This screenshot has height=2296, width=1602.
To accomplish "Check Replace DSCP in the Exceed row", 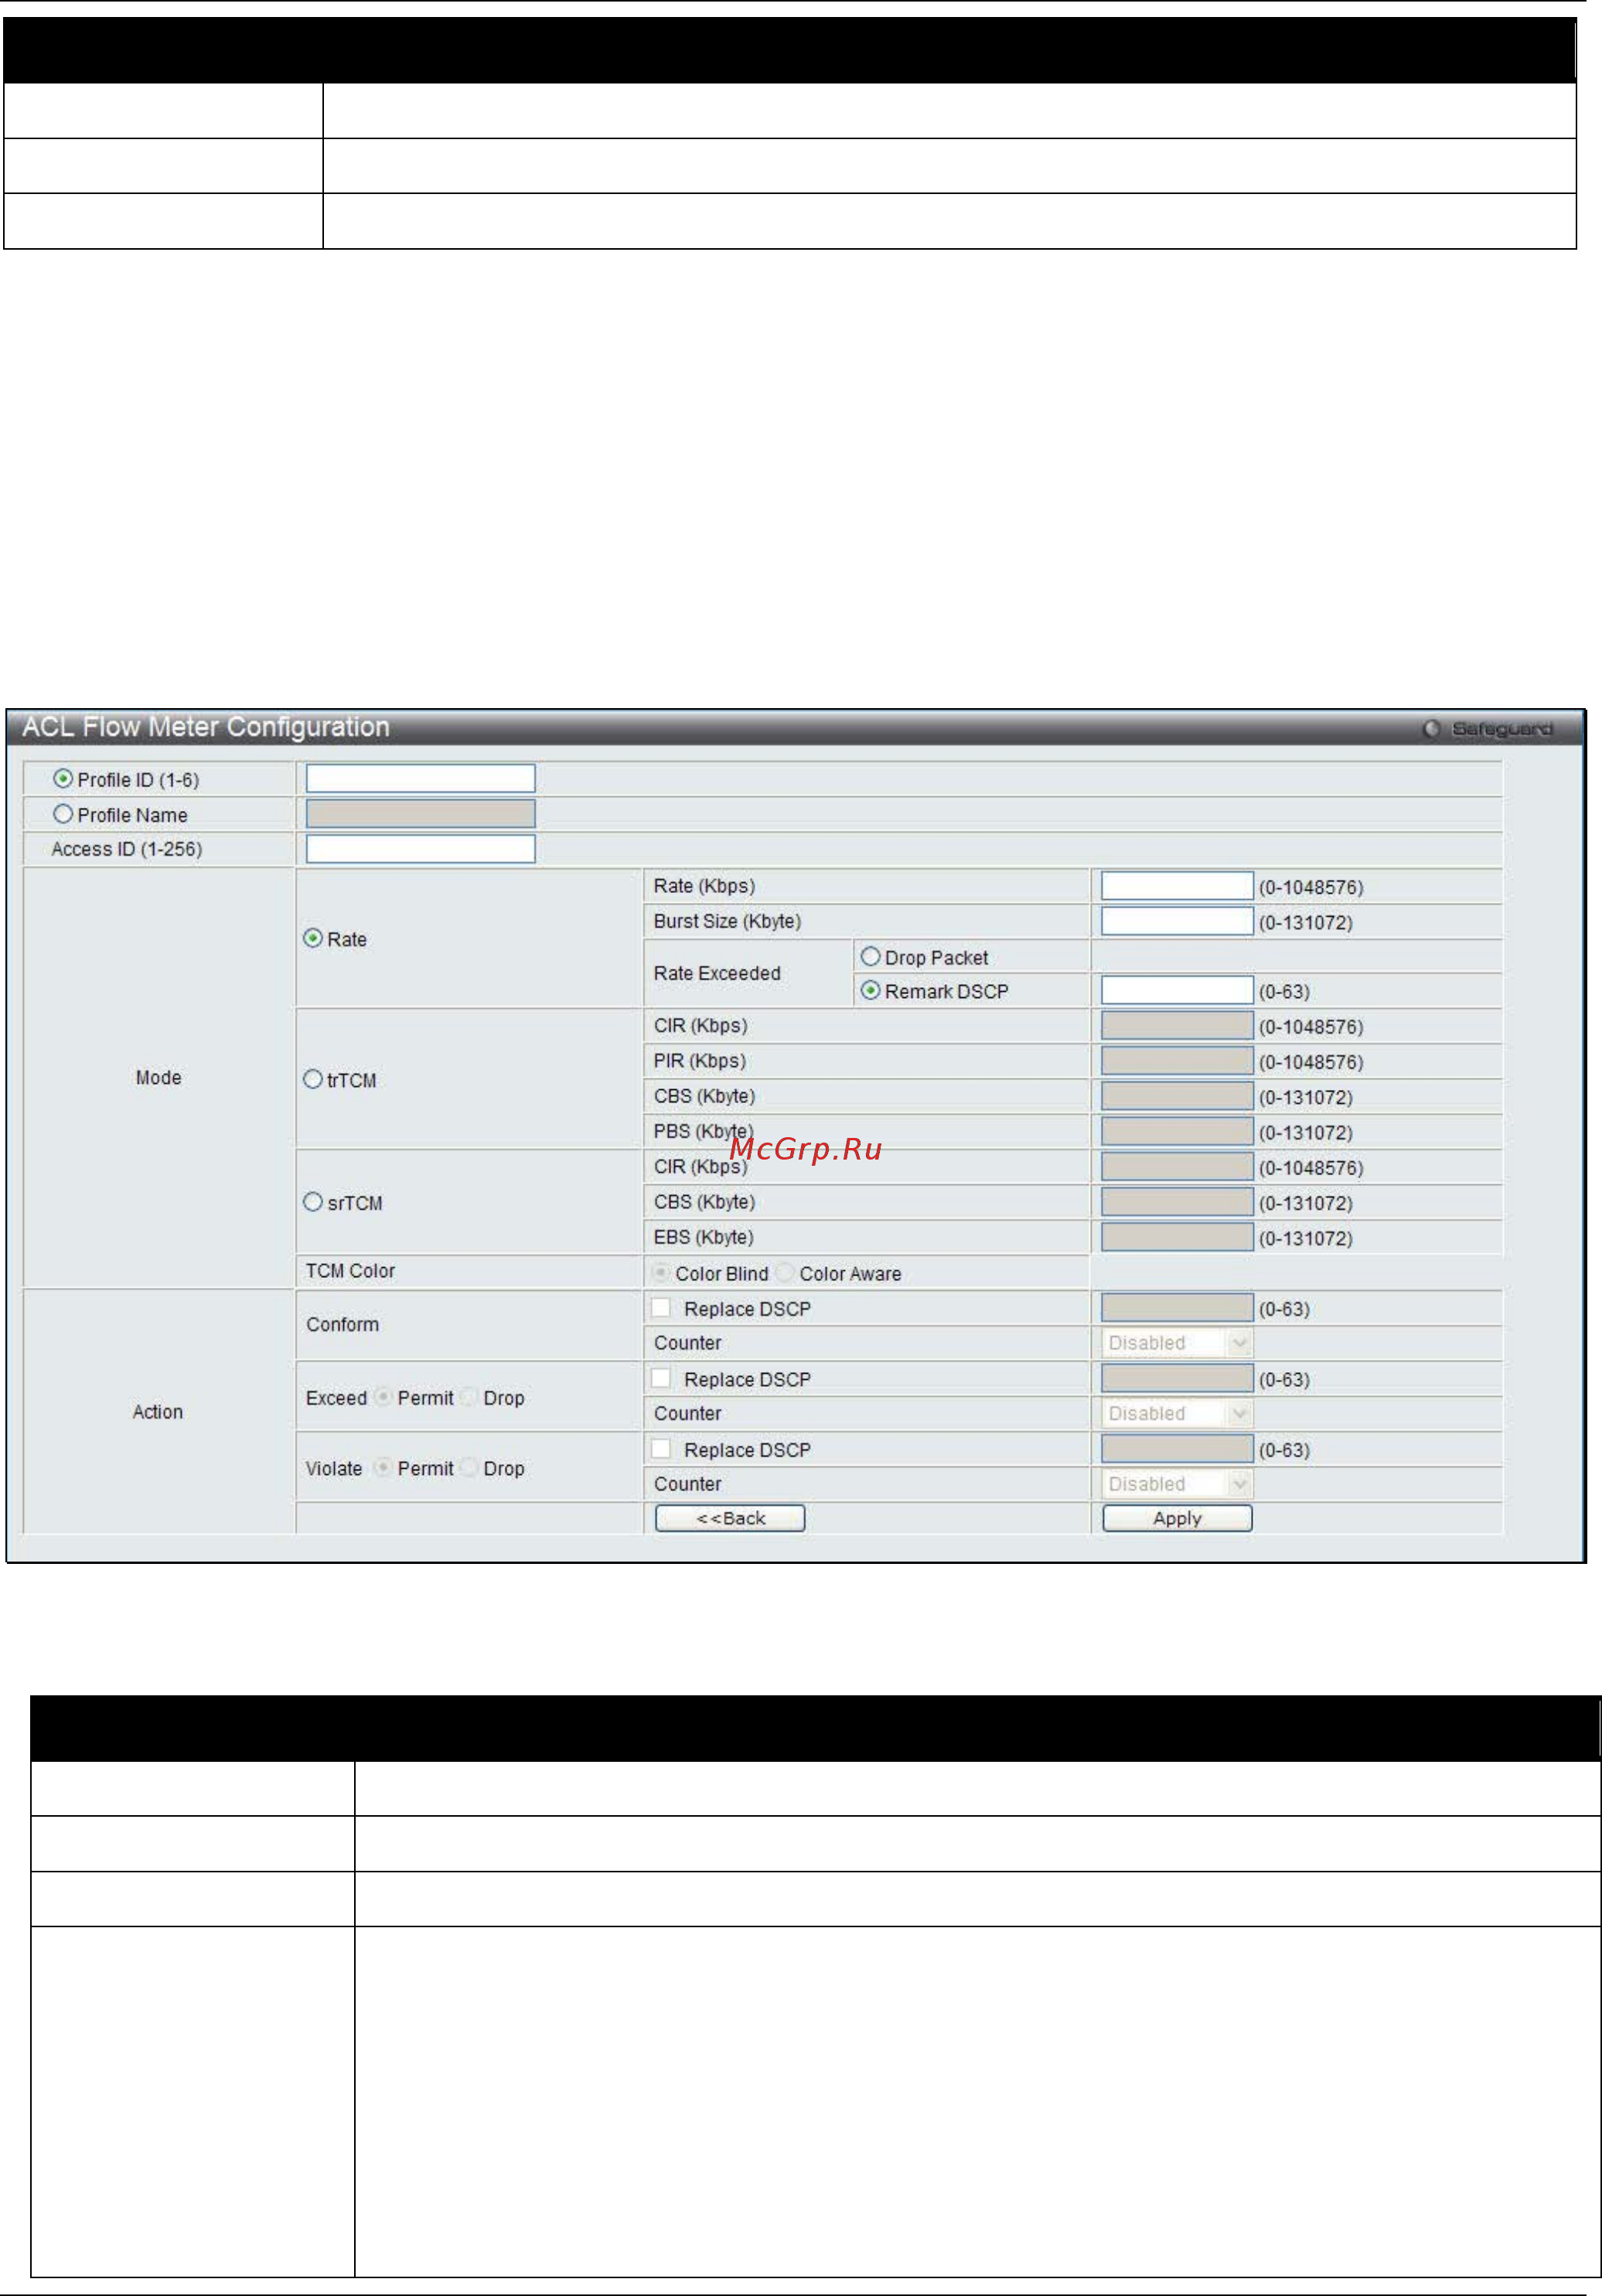I will coord(661,1378).
